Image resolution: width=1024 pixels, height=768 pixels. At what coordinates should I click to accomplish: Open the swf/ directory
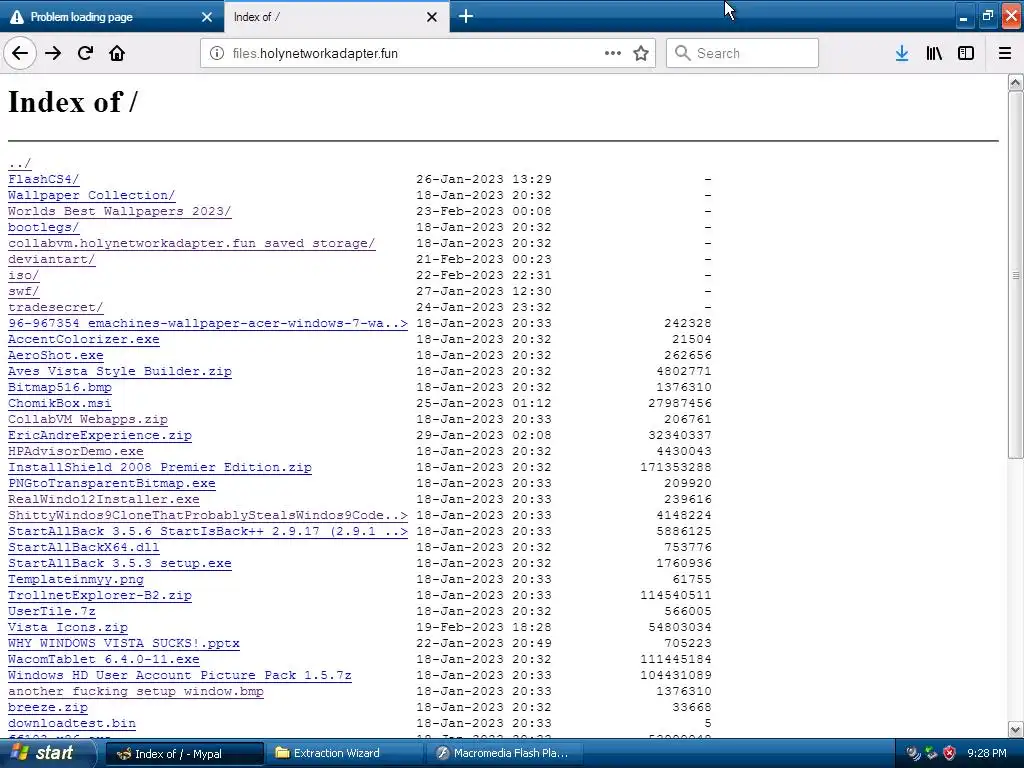(24, 291)
